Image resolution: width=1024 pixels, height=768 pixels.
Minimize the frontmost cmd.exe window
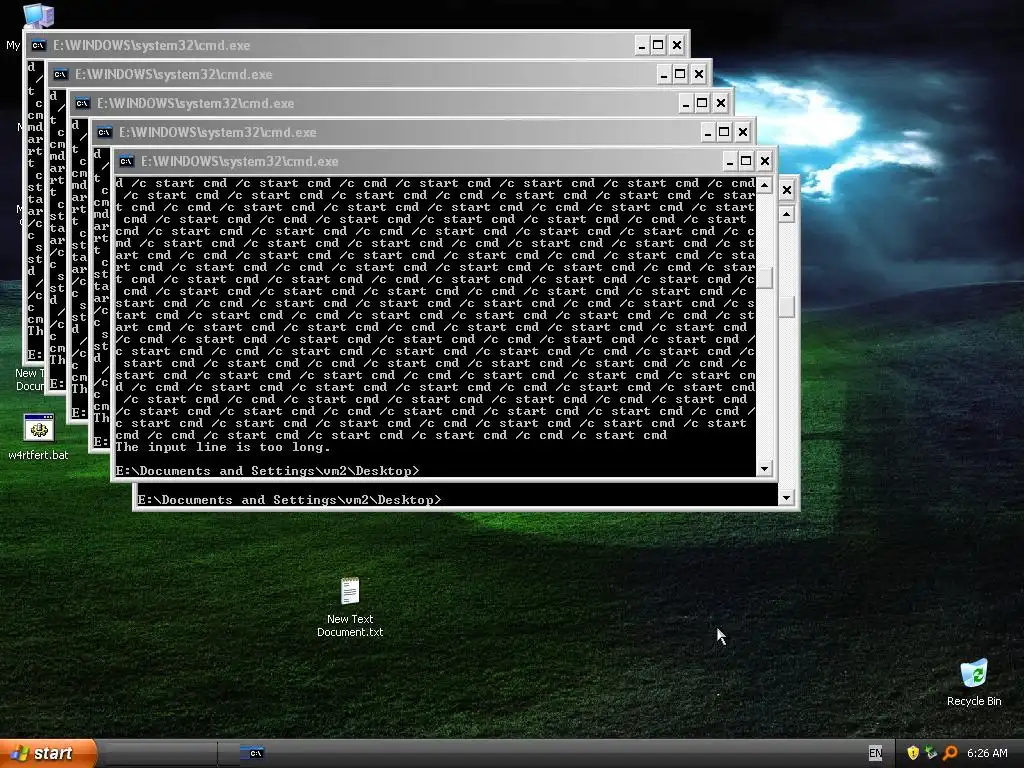pyautogui.click(x=729, y=161)
